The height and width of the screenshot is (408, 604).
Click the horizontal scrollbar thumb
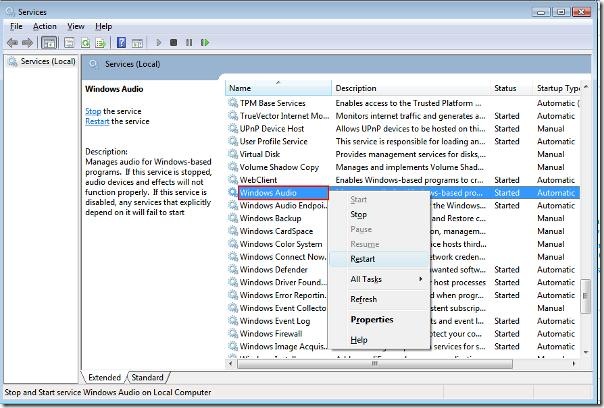click(375, 363)
